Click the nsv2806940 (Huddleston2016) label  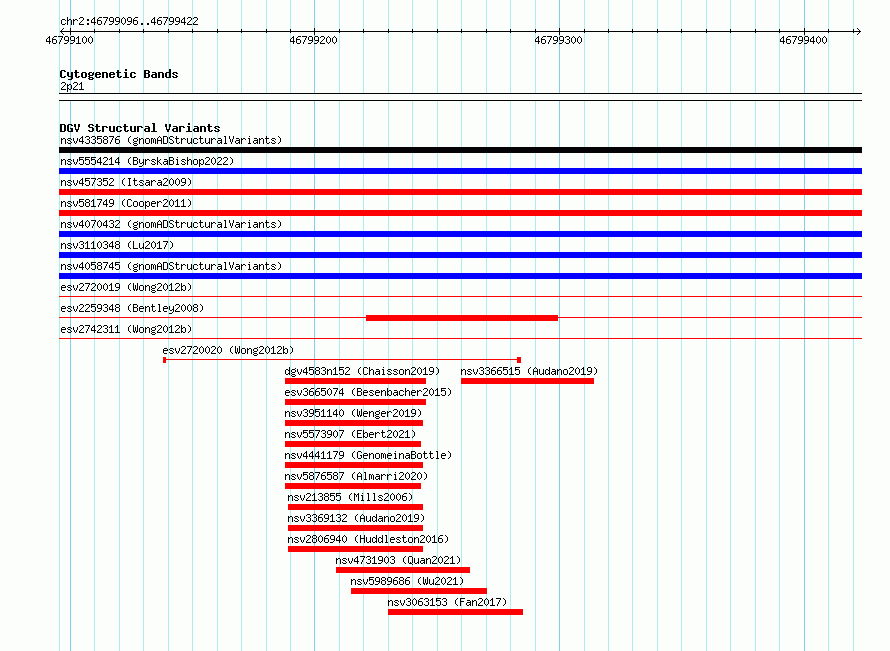[368, 539]
